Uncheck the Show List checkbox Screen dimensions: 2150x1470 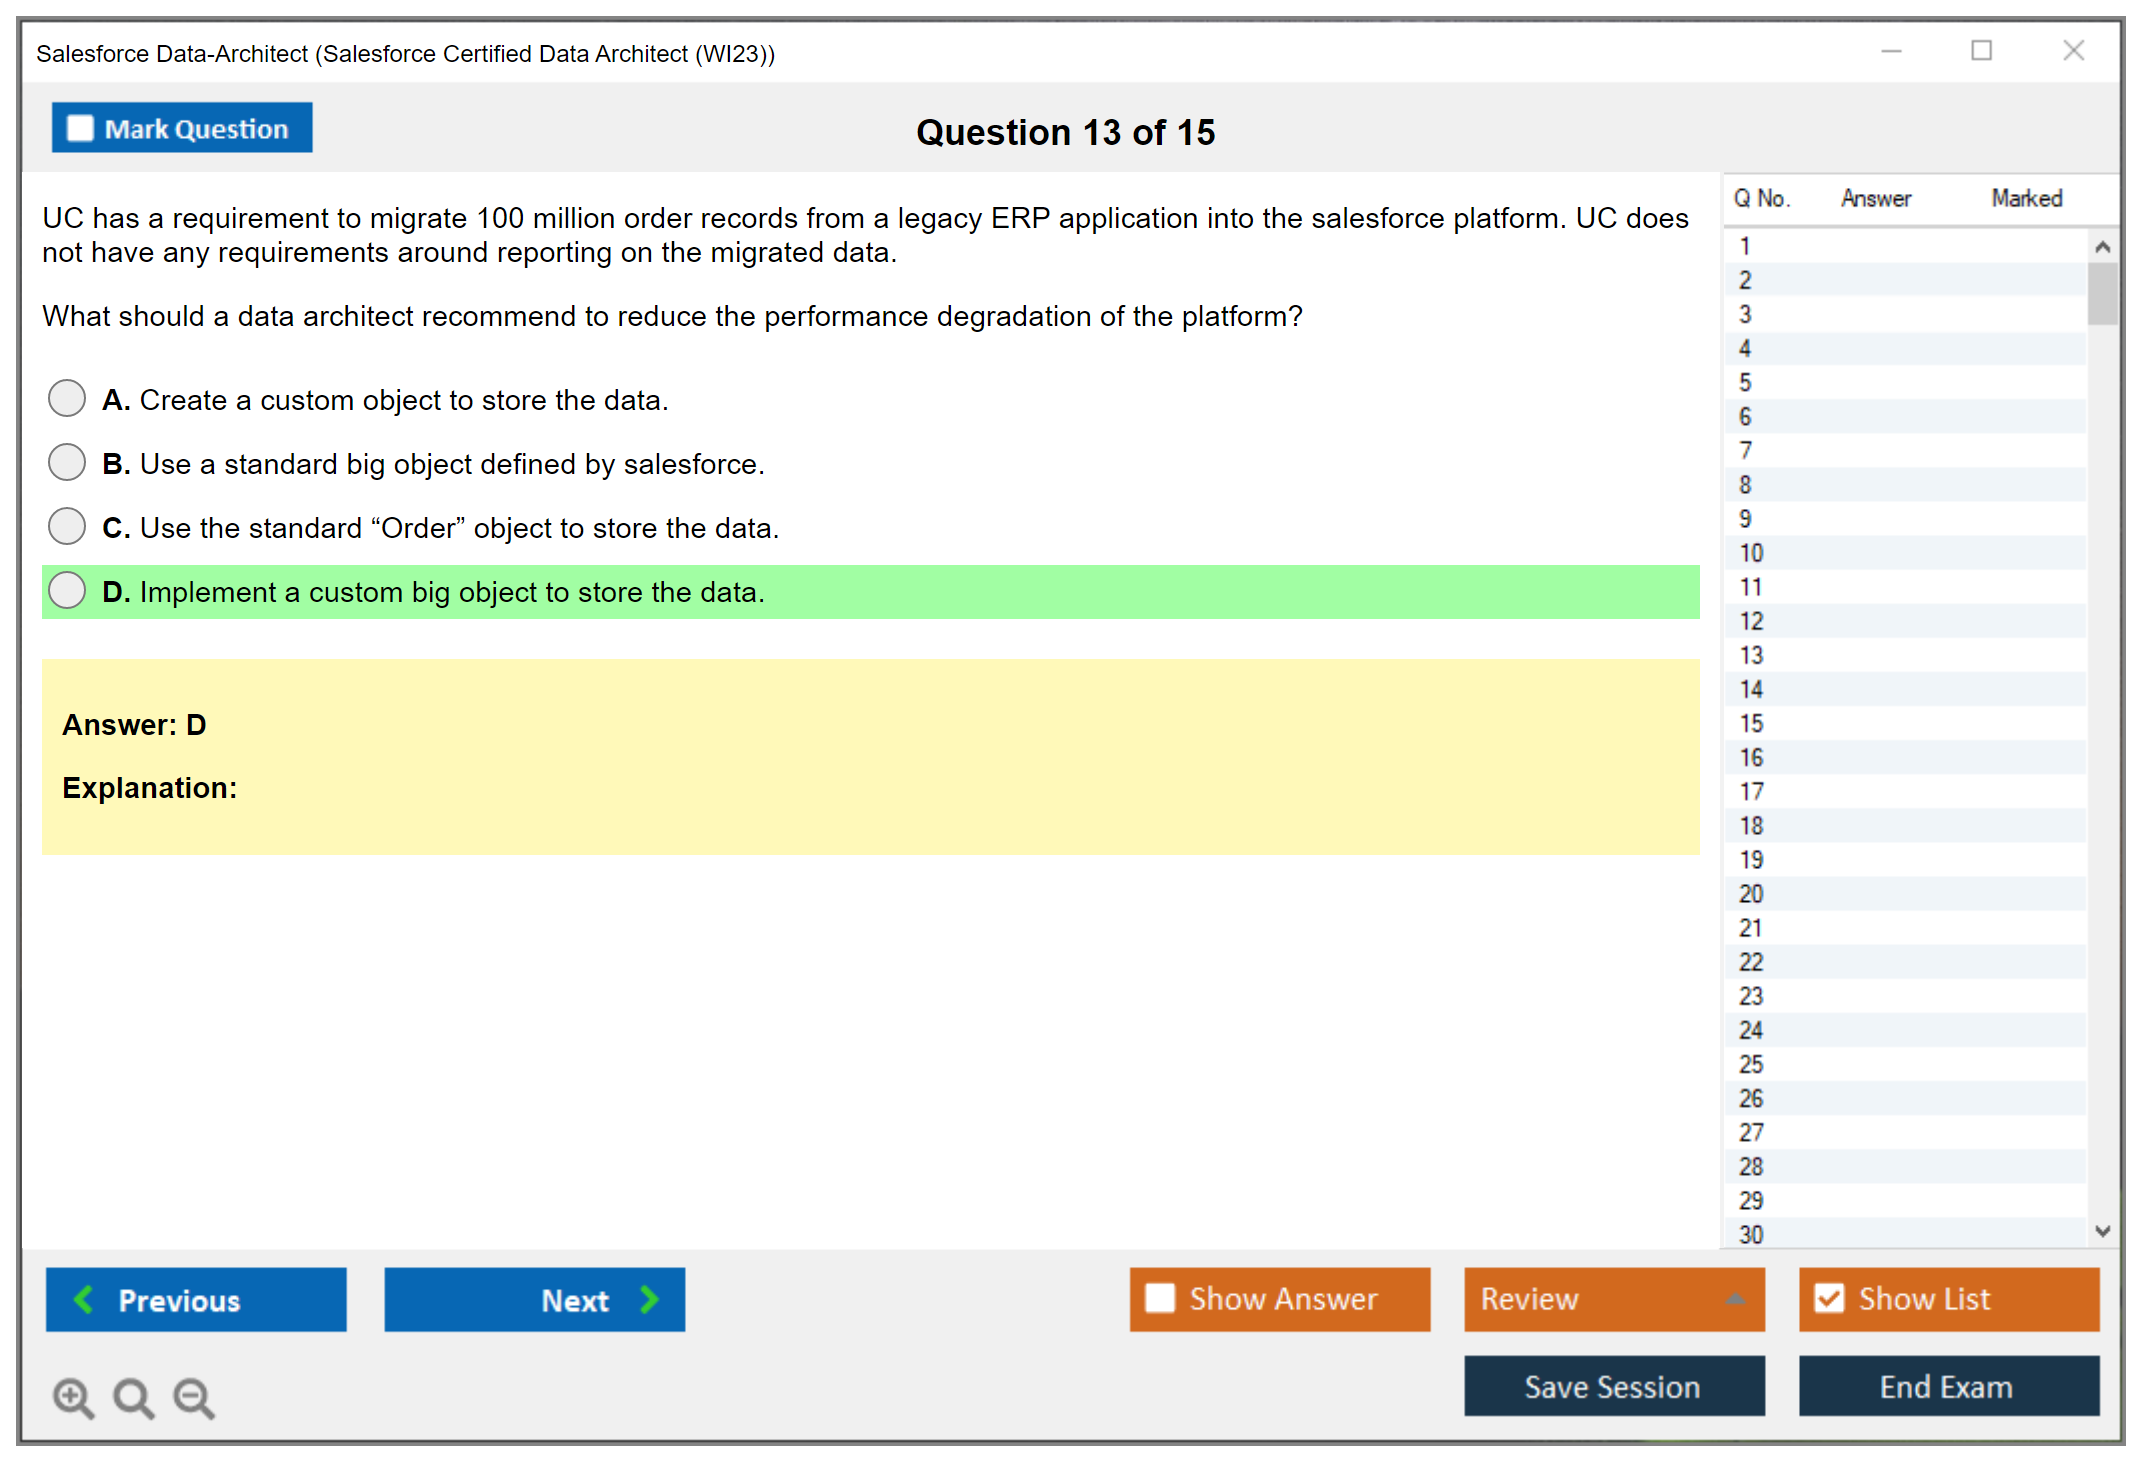(x=1829, y=1298)
